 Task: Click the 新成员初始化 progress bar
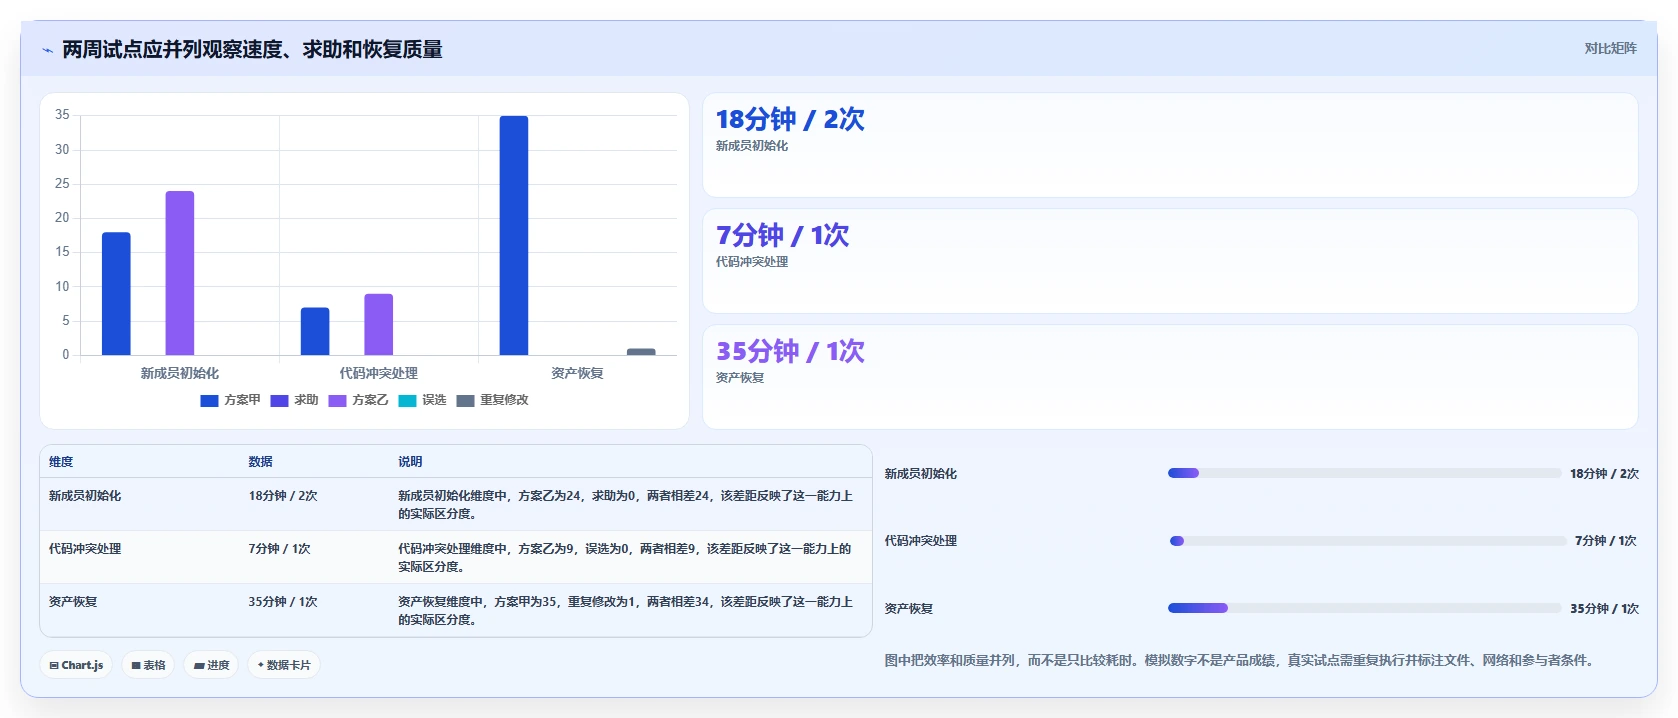(1364, 473)
